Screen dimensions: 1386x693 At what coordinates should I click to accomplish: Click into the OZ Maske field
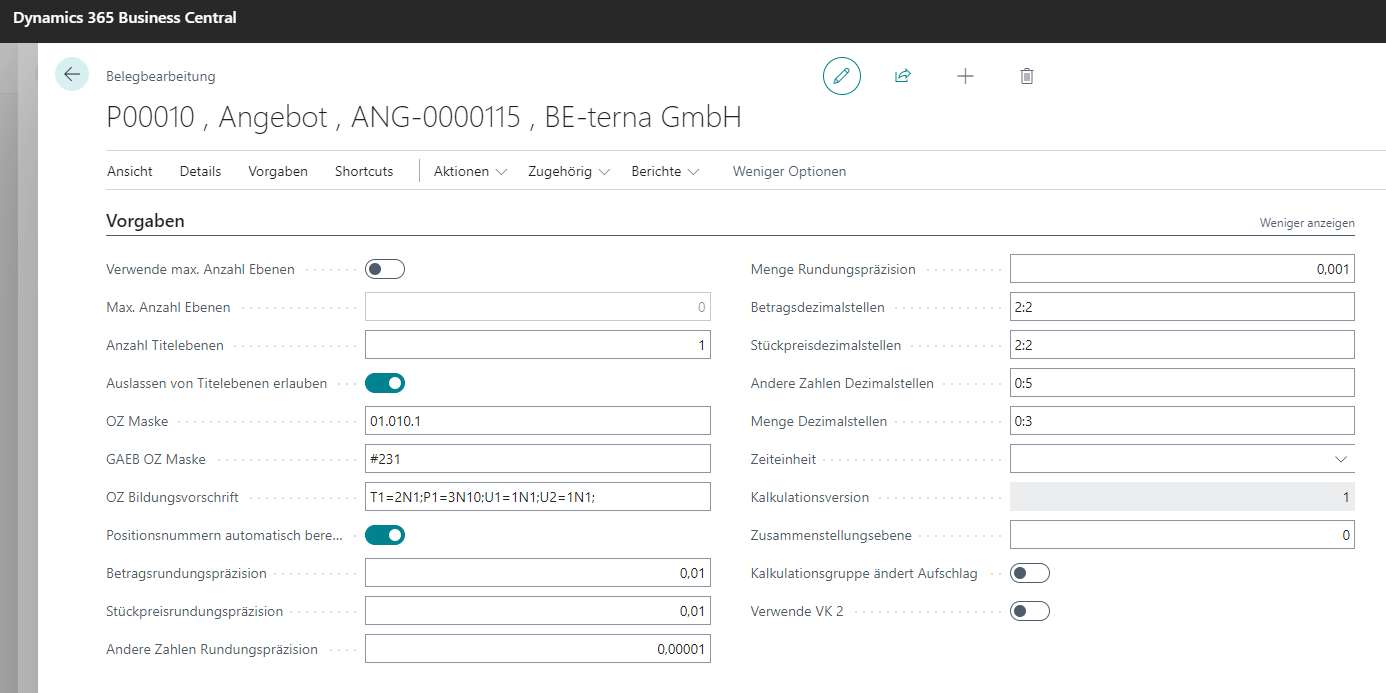pyautogui.click(x=537, y=421)
